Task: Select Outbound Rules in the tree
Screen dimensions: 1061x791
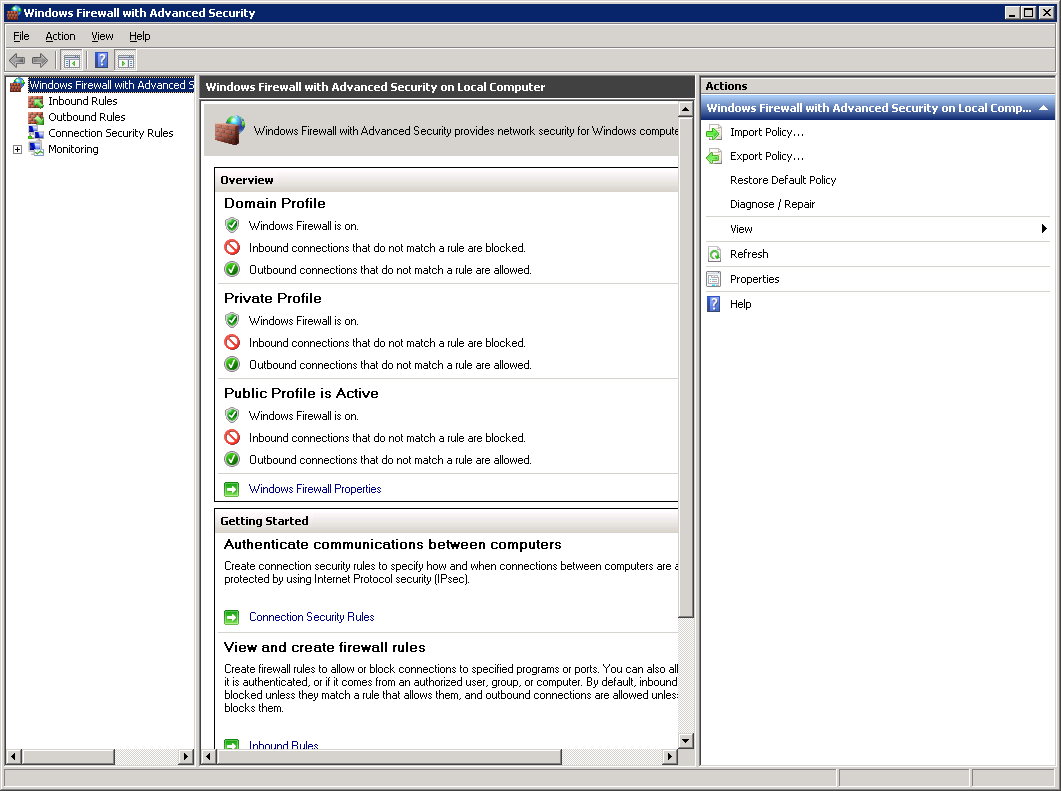Action: pyautogui.click(x=87, y=117)
